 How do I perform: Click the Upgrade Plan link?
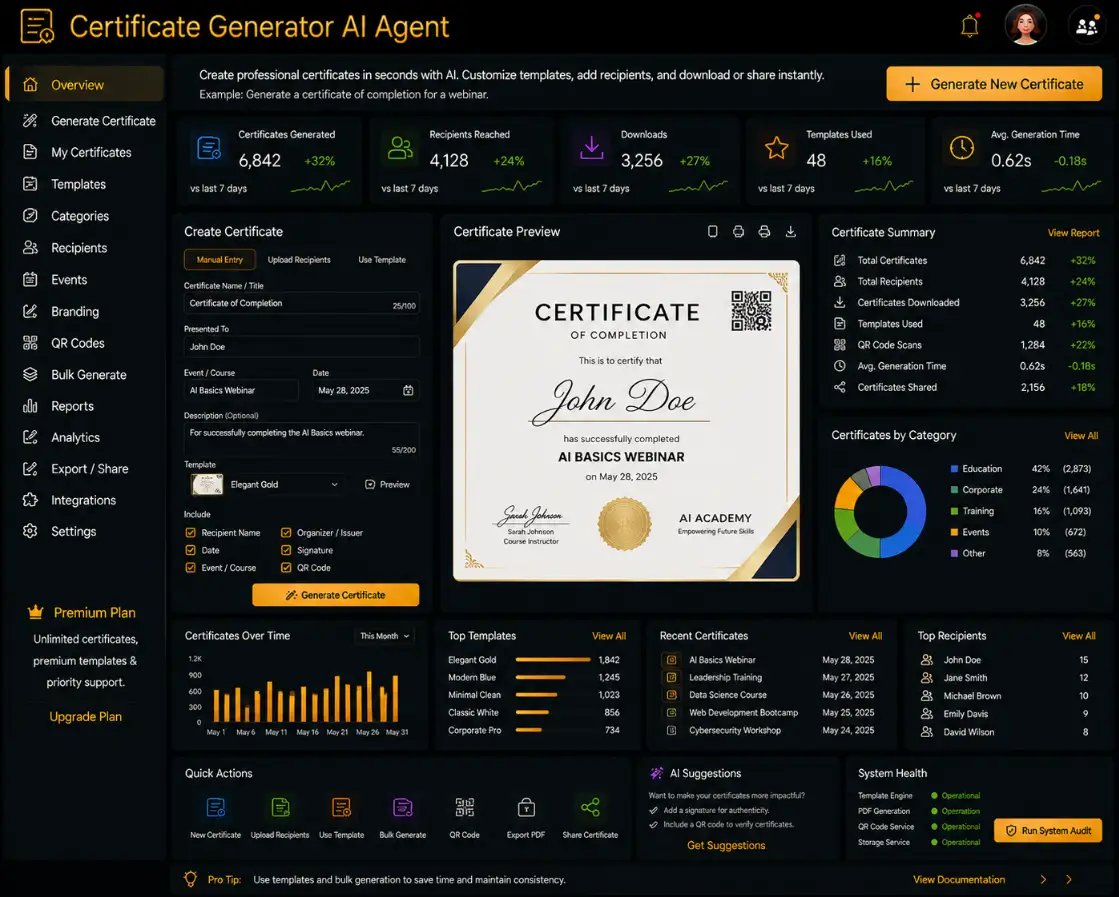pos(86,716)
